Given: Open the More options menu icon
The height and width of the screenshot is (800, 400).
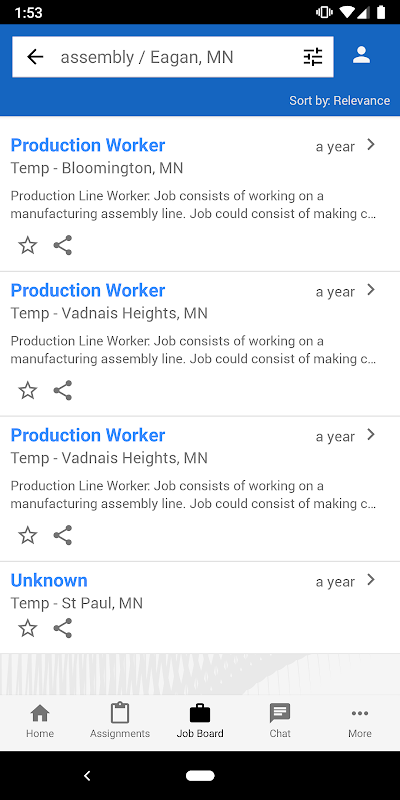Looking at the screenshot, I should (360, 723).
